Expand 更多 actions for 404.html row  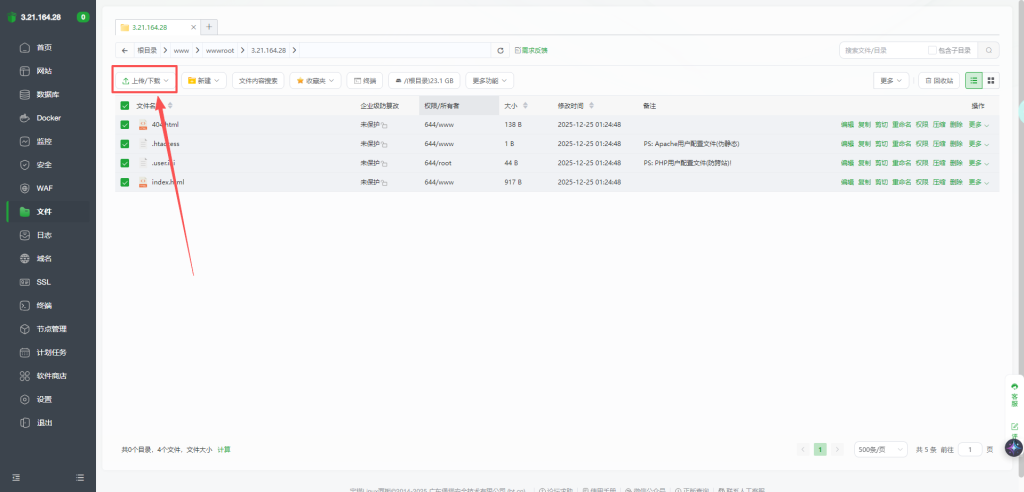coord(978,125)
